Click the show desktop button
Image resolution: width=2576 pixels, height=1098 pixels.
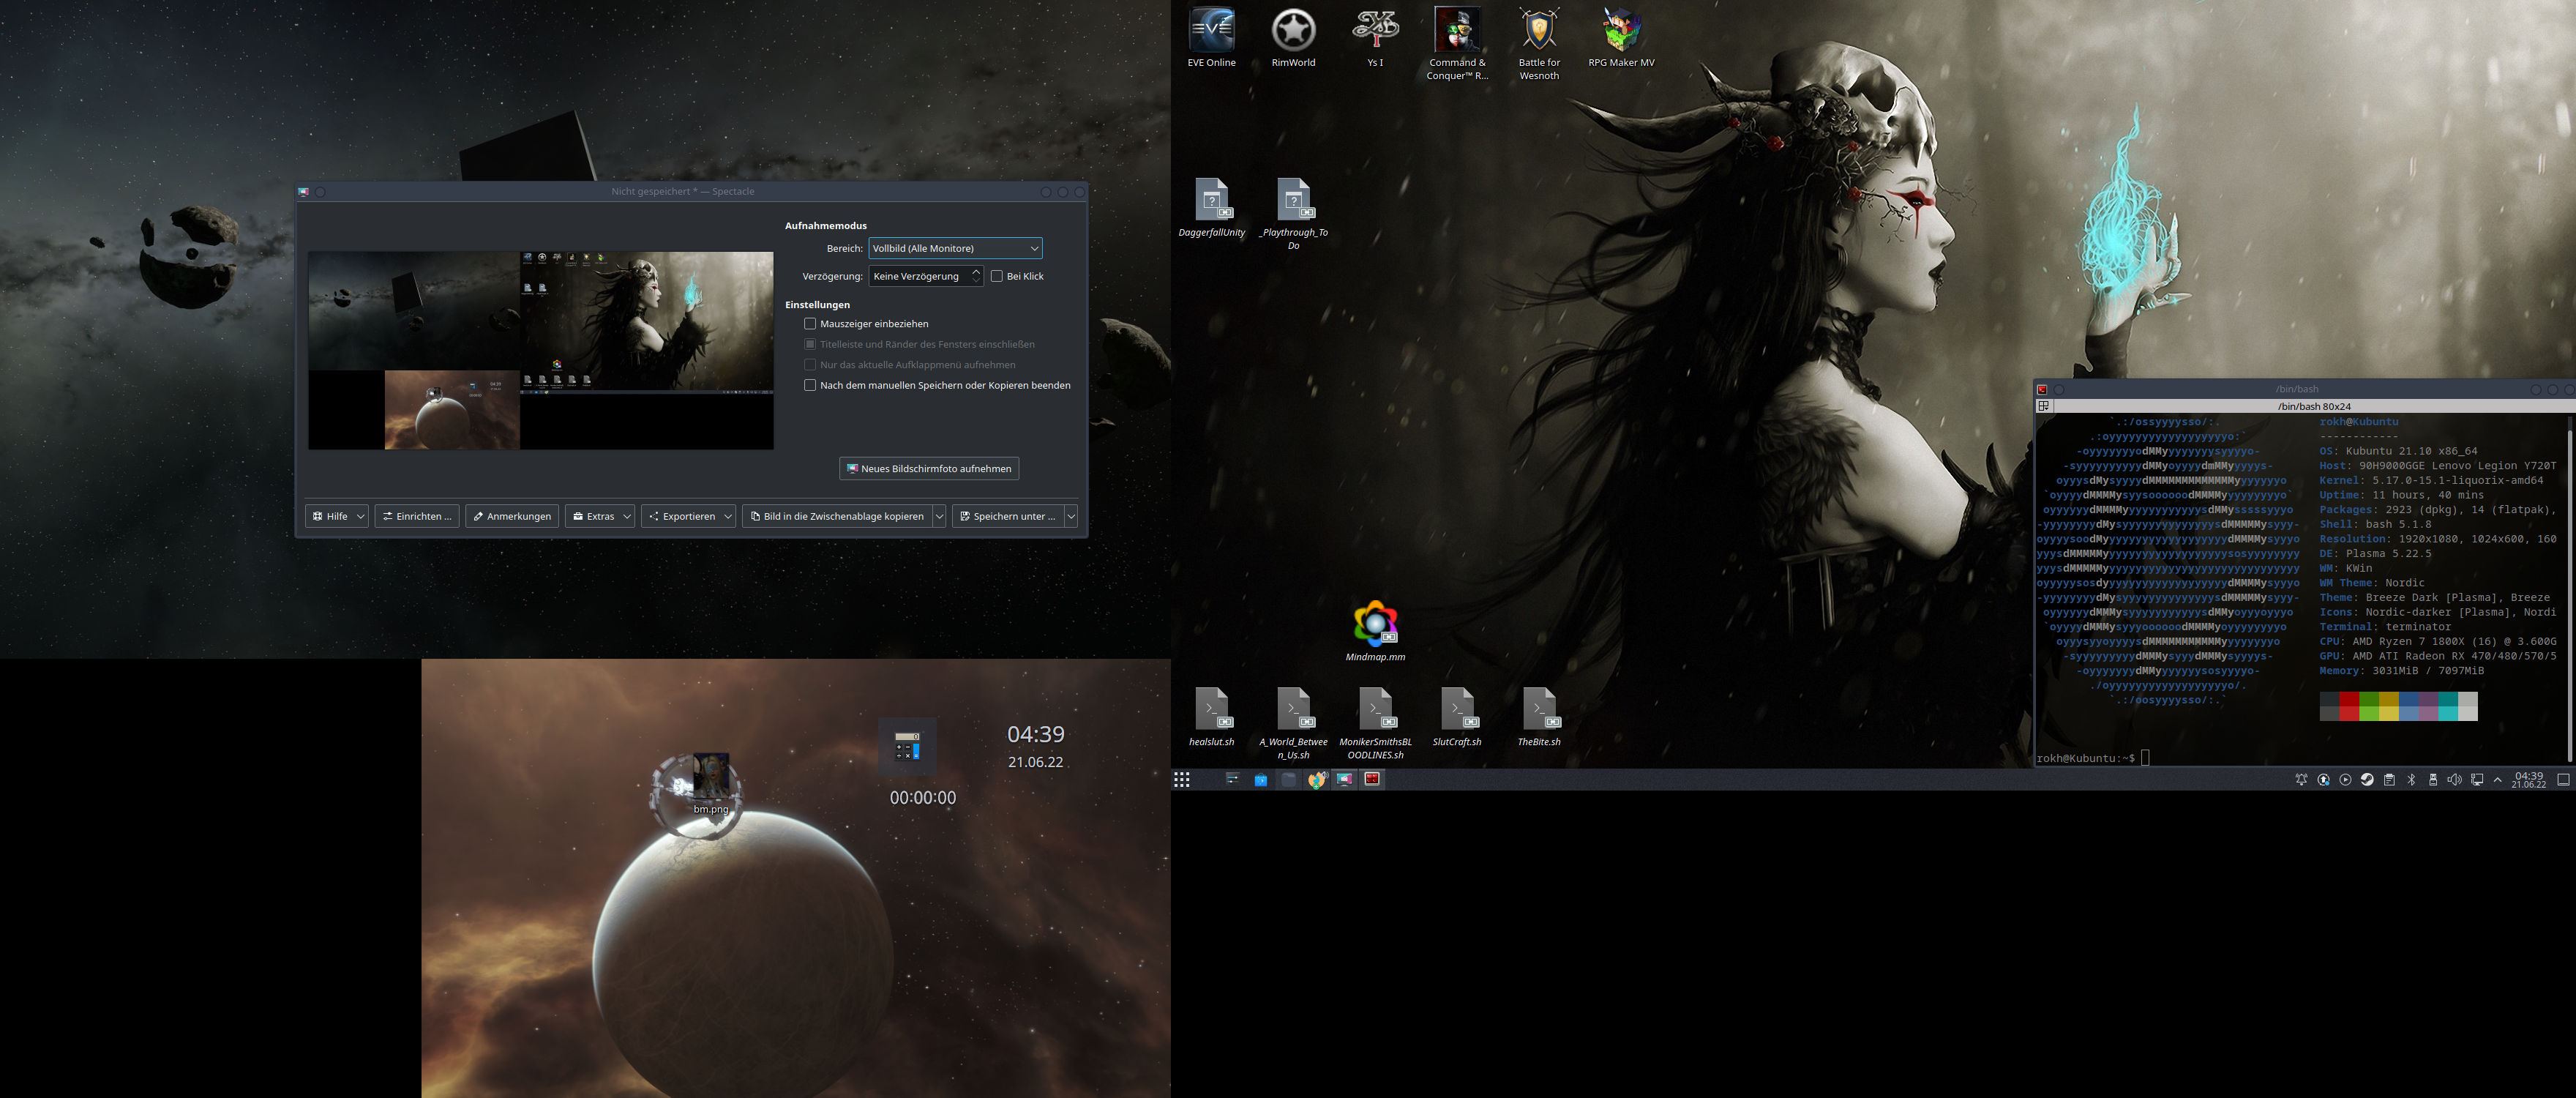[x=2563, y=780]
